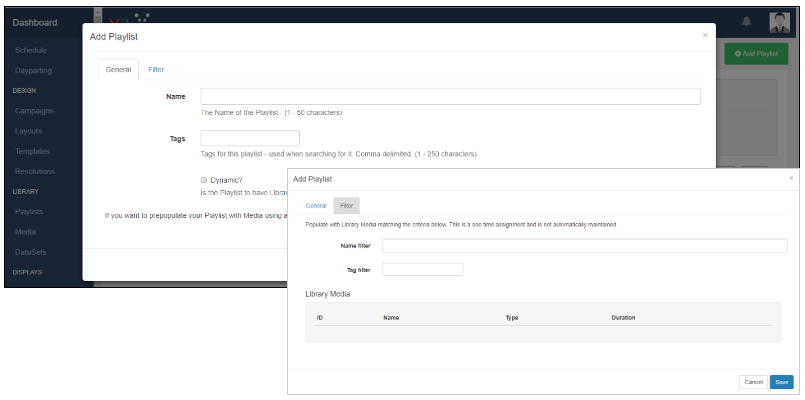
Task: Enable the Dynamic? checkbox
Action: coord(203,180)
